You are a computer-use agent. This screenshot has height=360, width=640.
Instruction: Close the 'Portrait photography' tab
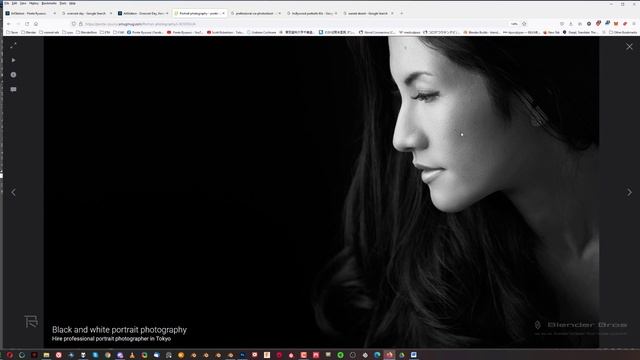[x=223, y=13]
